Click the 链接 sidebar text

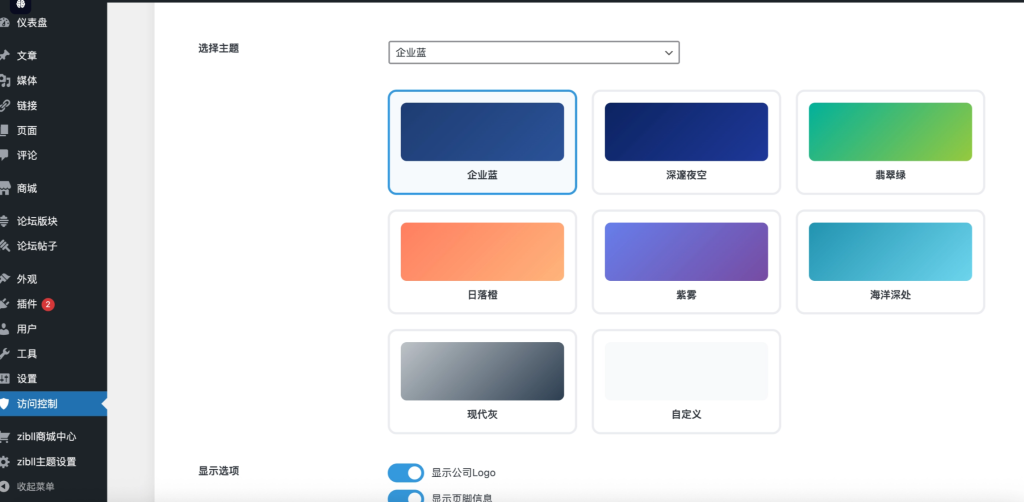[x=27, y=106]
